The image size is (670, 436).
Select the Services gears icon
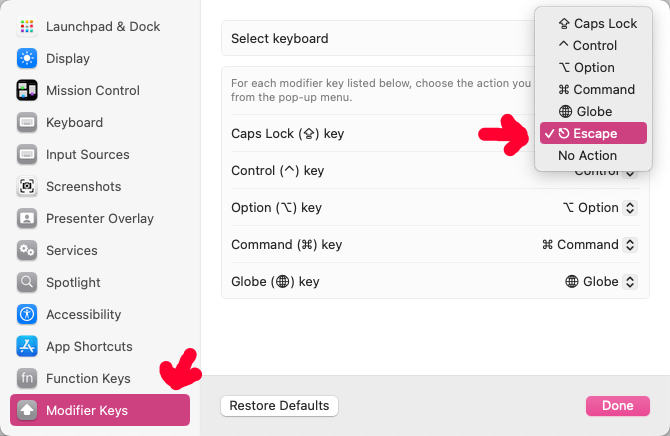click(x=27, y=250)
